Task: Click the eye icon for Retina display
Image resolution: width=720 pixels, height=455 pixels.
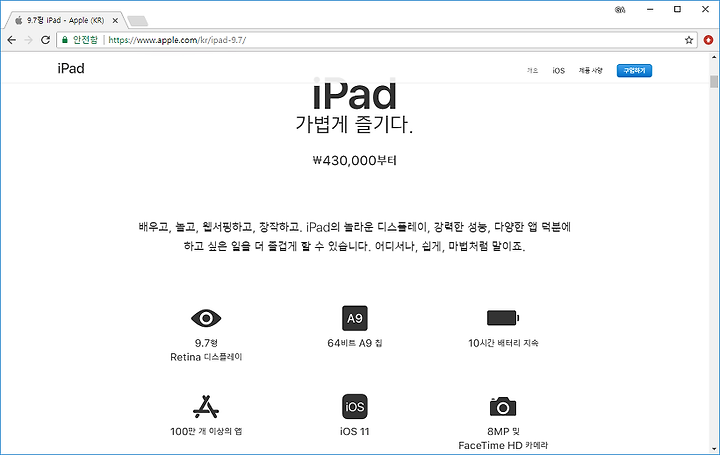Action: tap(206, 318)
